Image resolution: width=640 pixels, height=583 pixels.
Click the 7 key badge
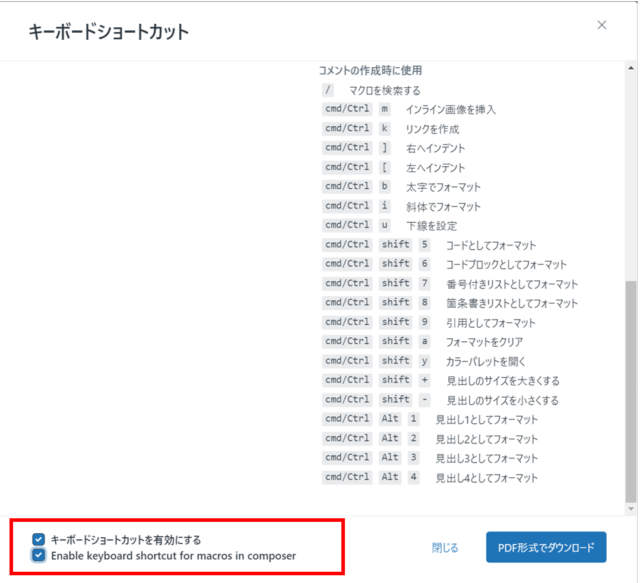pos(424,283)
